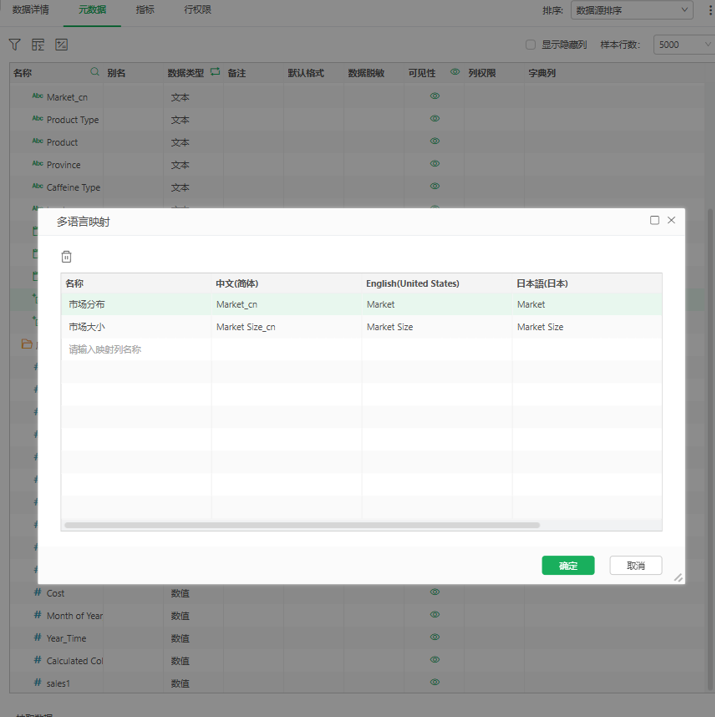Toggle visibility eye for the Cost row
Screen dimensions: 715x717
click(435, 593)
